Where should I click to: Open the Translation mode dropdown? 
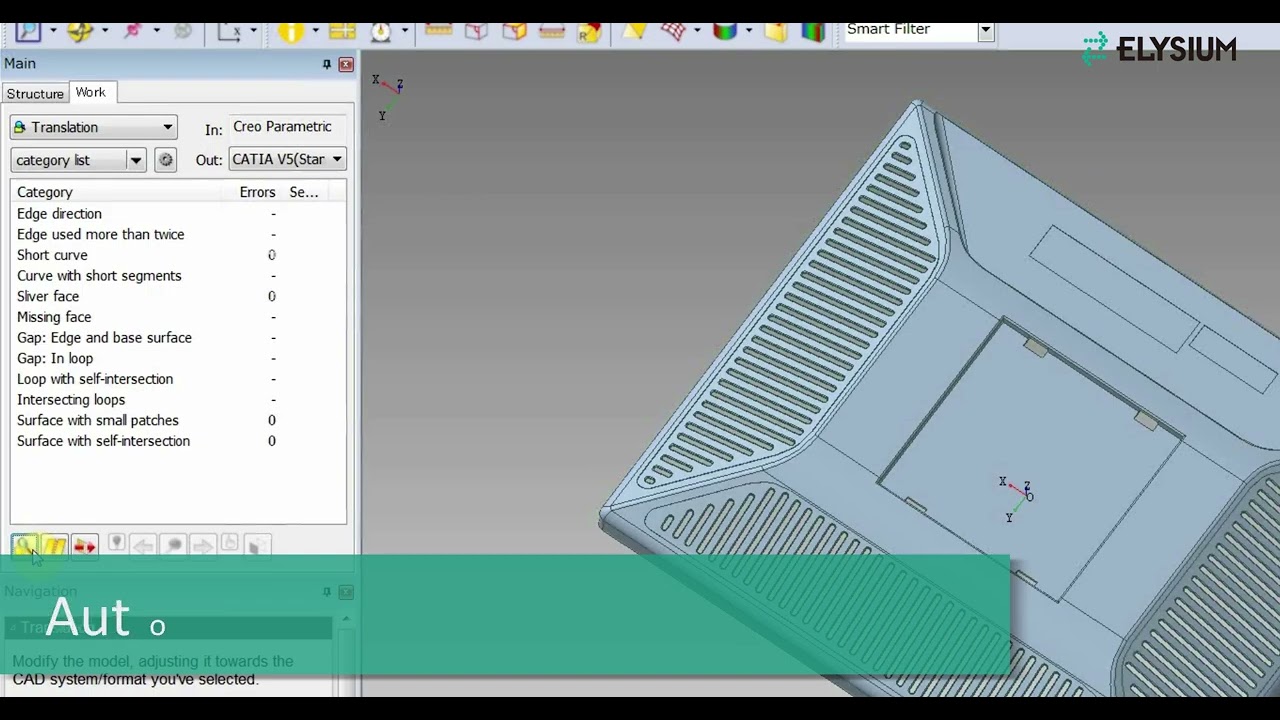click(94, 127)
